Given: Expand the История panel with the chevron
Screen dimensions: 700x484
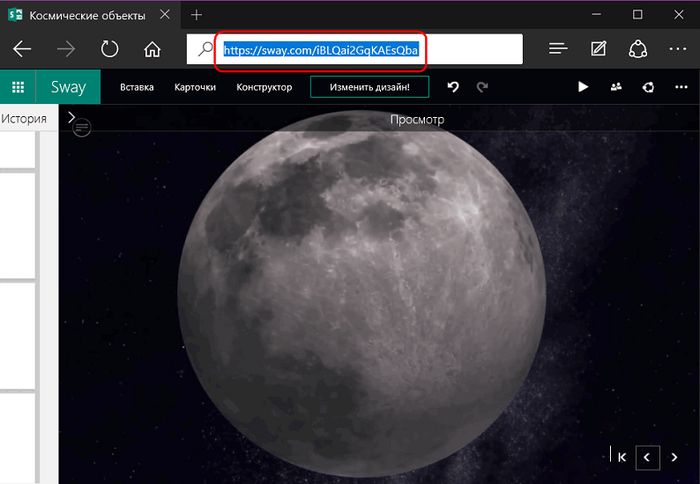Looking at the screenshot, I should (72, 118).
